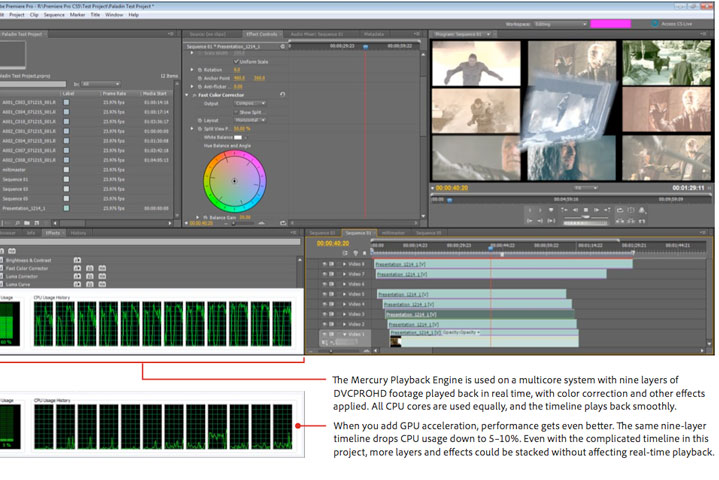The image size is (719, 480).
Task: Switch to the Metadata tab
Action: click(374, 34)
